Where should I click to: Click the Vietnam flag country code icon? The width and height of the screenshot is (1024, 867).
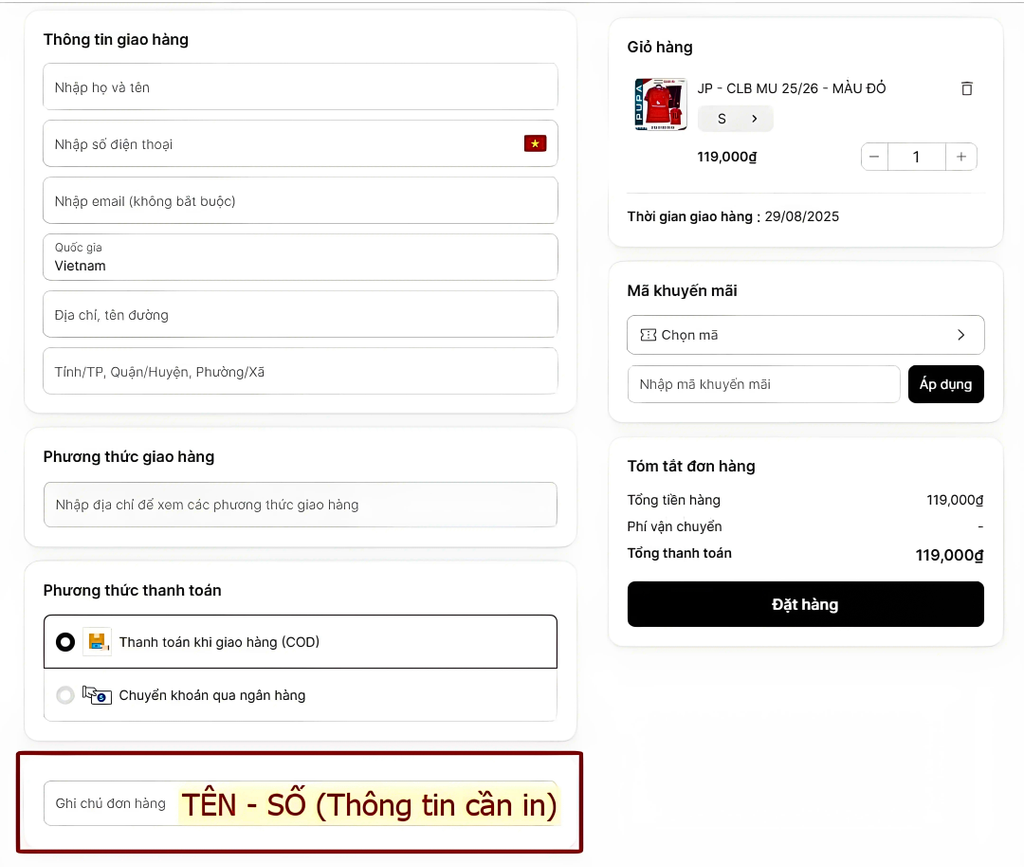click(x=535, y=144)
